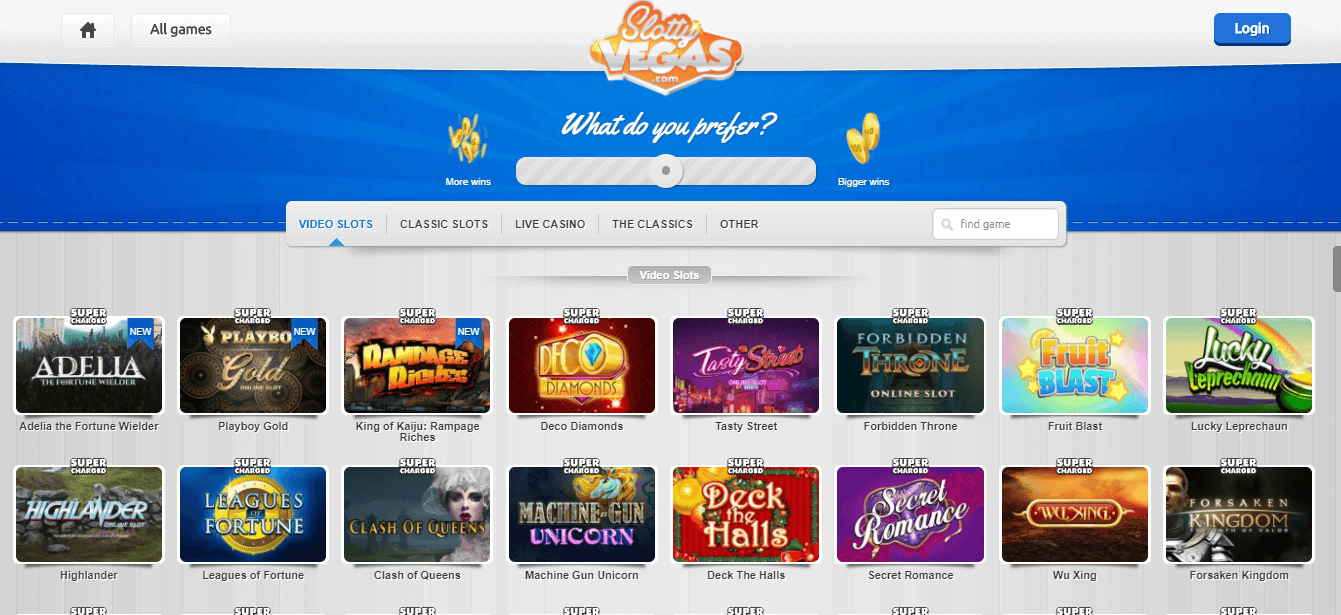Select the Other games tab

(x=739, y=224)
